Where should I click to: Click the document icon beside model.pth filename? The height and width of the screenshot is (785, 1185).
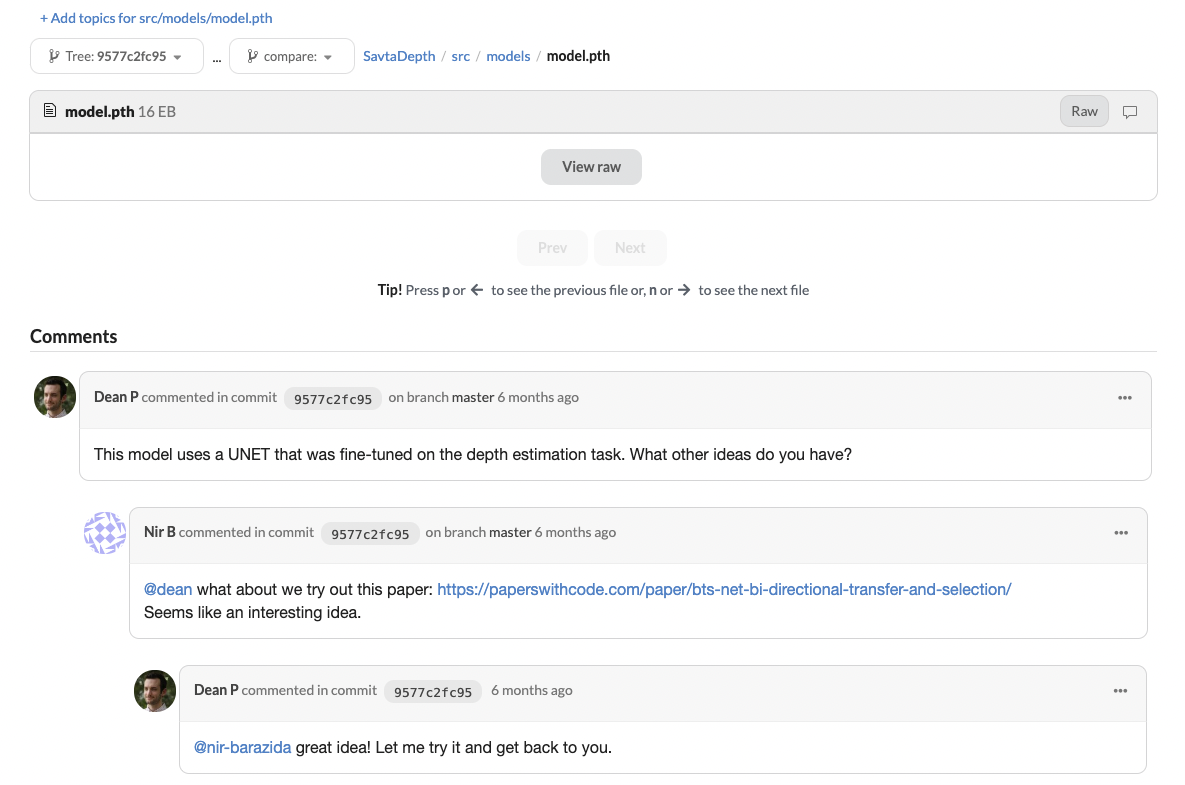[49, 110]
